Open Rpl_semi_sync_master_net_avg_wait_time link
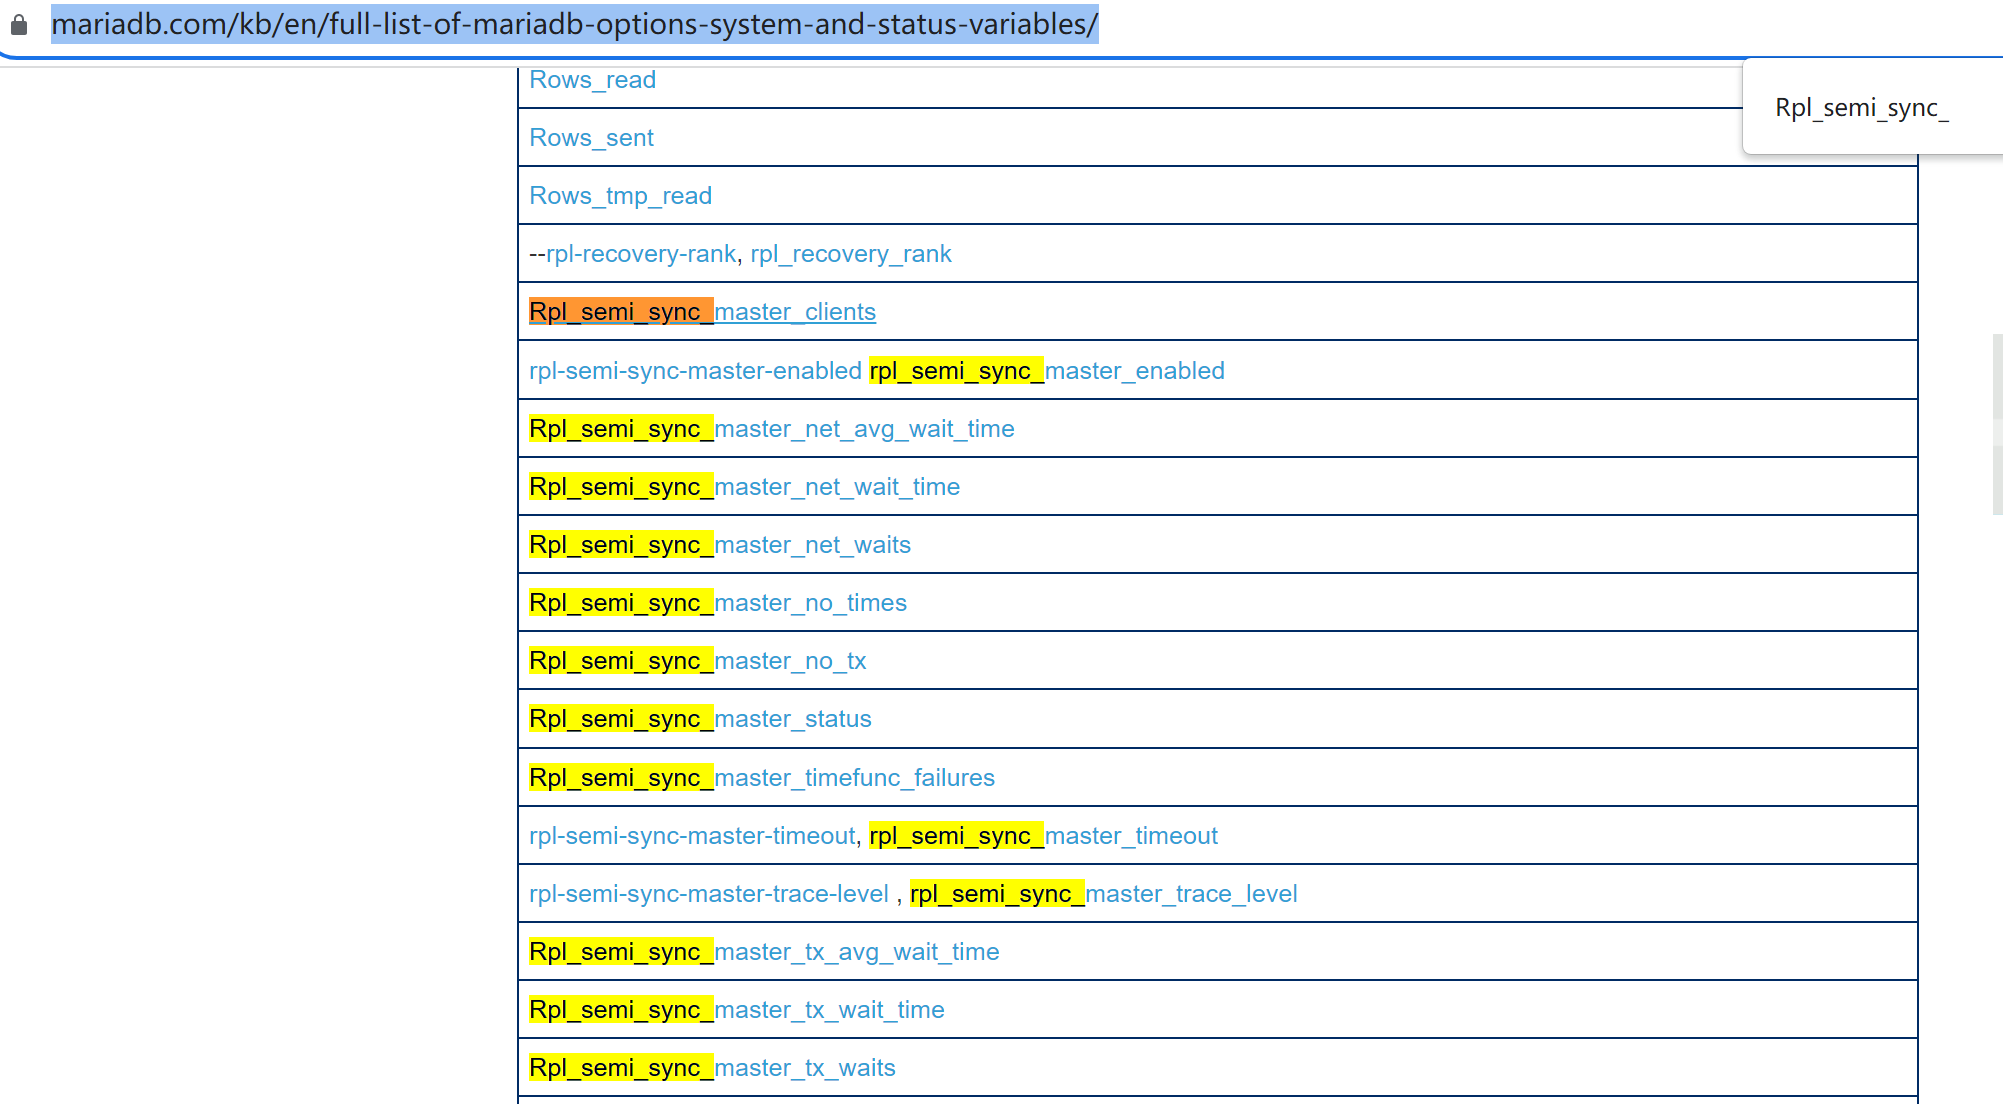 [x=864, y=429]
